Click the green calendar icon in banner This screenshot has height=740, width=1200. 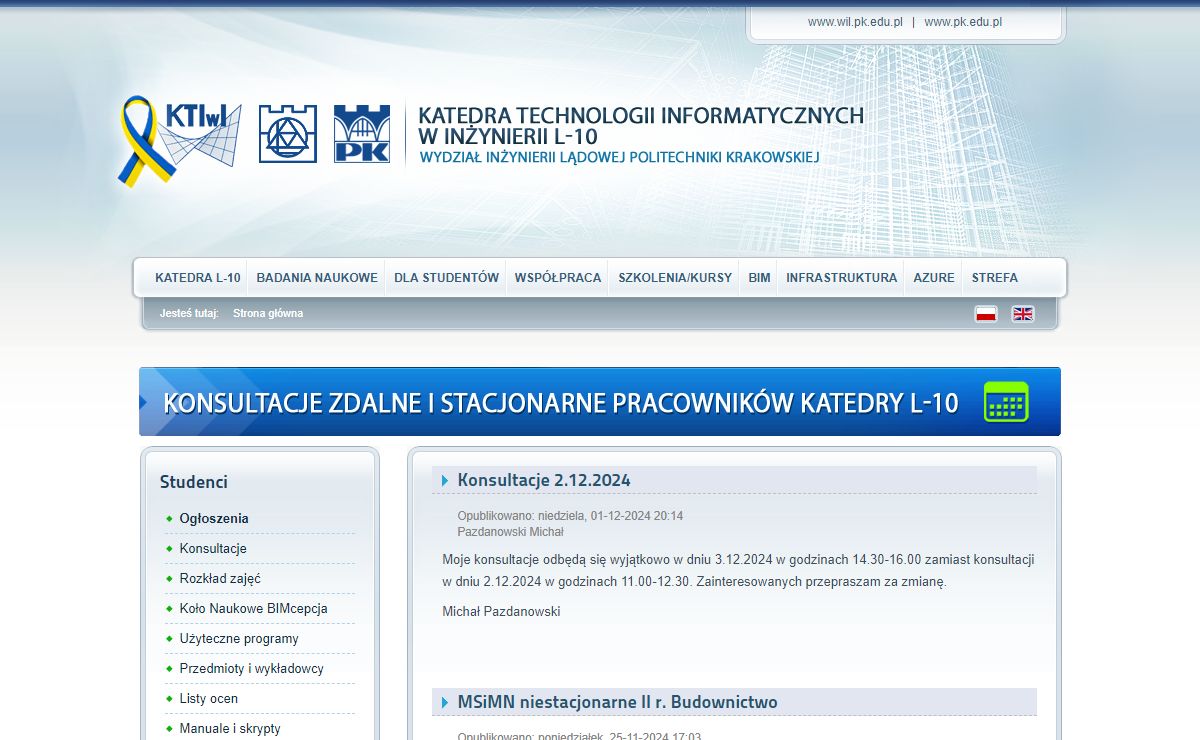[x=1006, y=402]
